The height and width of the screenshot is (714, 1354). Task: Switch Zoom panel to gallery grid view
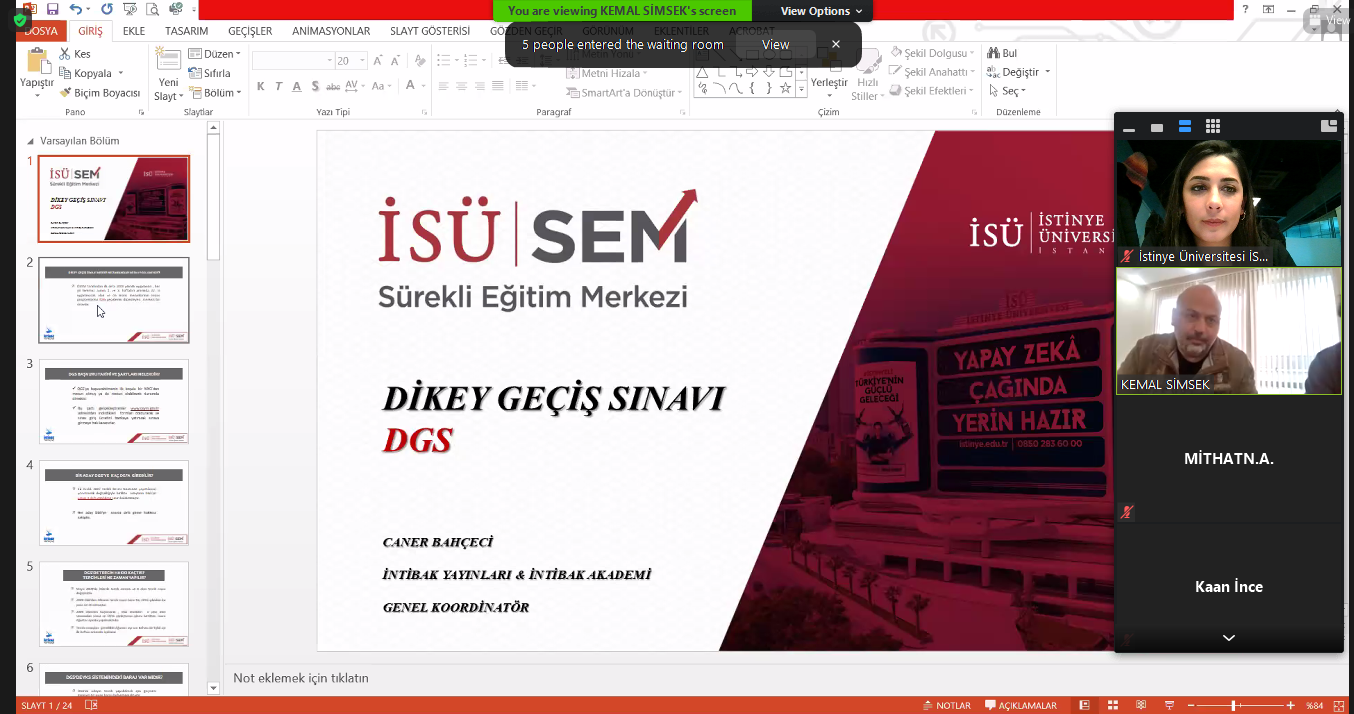tap(1213, 127)
